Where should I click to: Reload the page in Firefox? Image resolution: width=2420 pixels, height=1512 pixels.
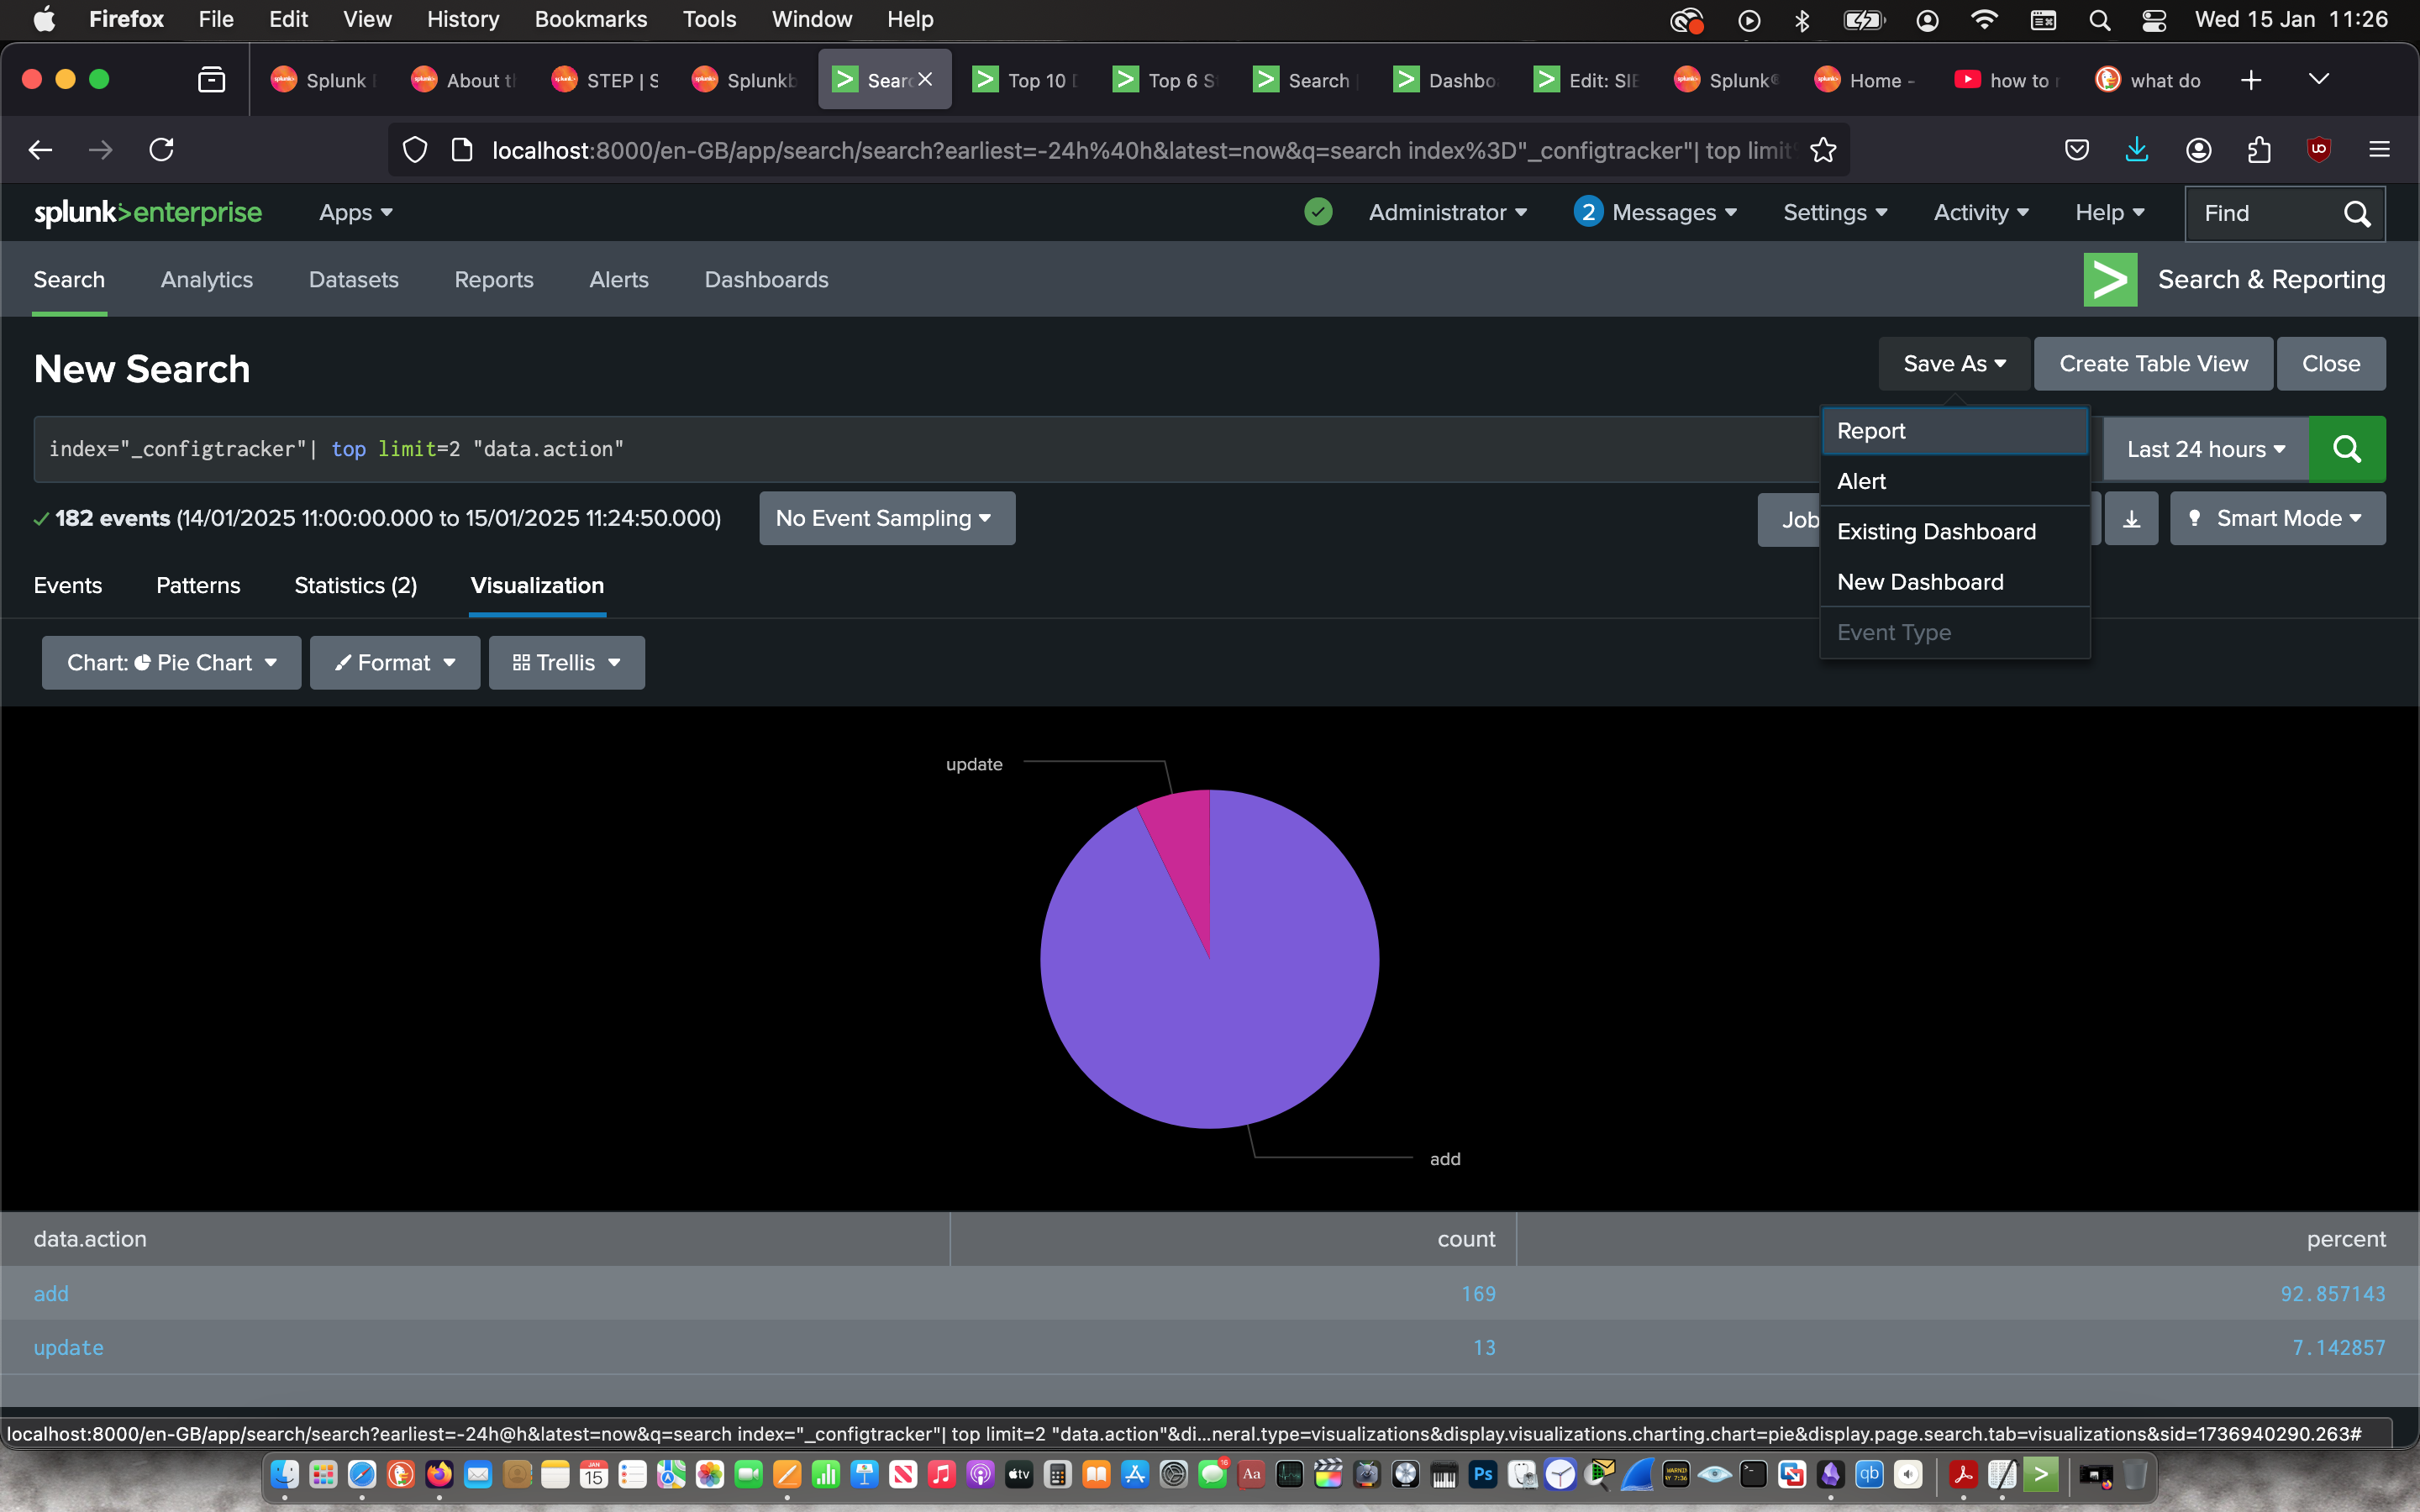click(x=162, y=150)
